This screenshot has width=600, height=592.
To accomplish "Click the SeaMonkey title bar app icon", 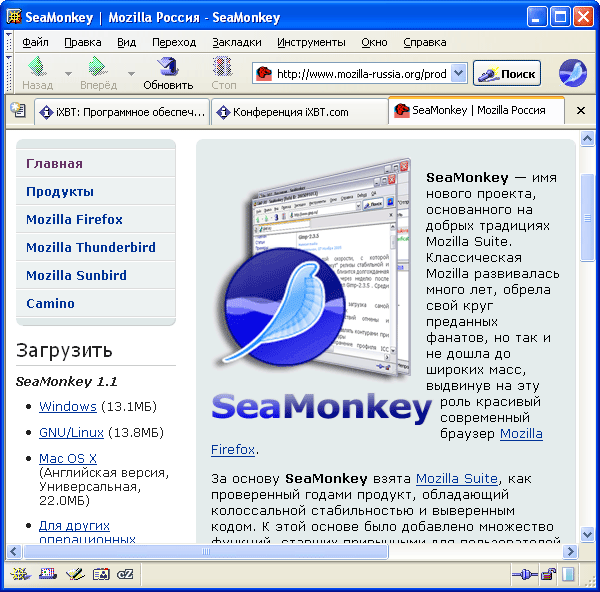I will pos(14,17).
